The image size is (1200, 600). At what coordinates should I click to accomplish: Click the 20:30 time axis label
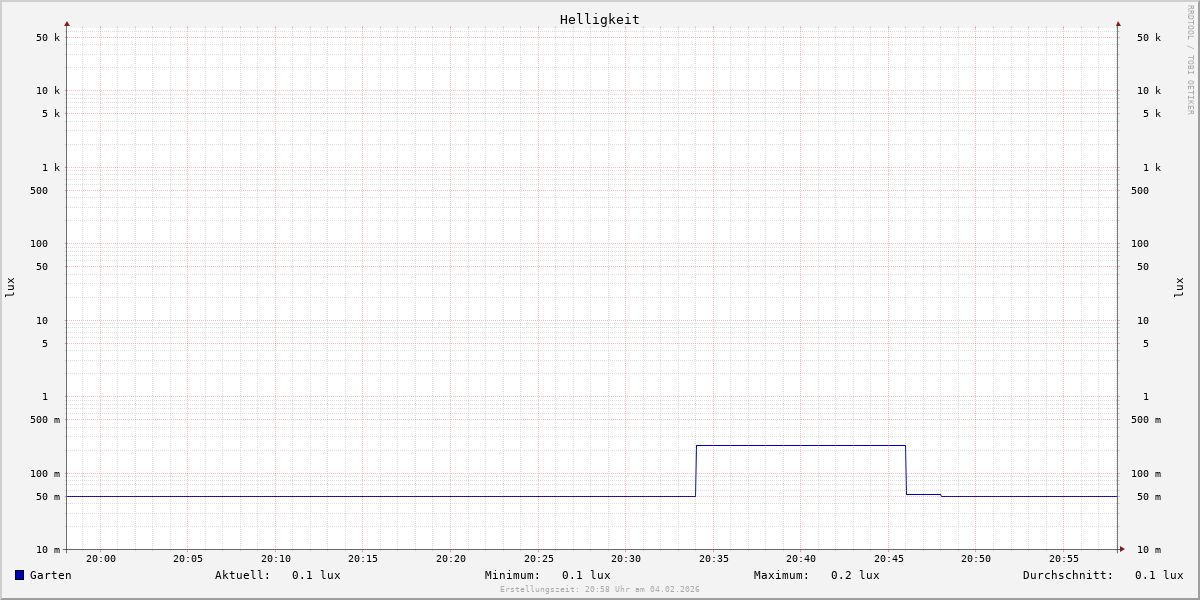[626, 559]
